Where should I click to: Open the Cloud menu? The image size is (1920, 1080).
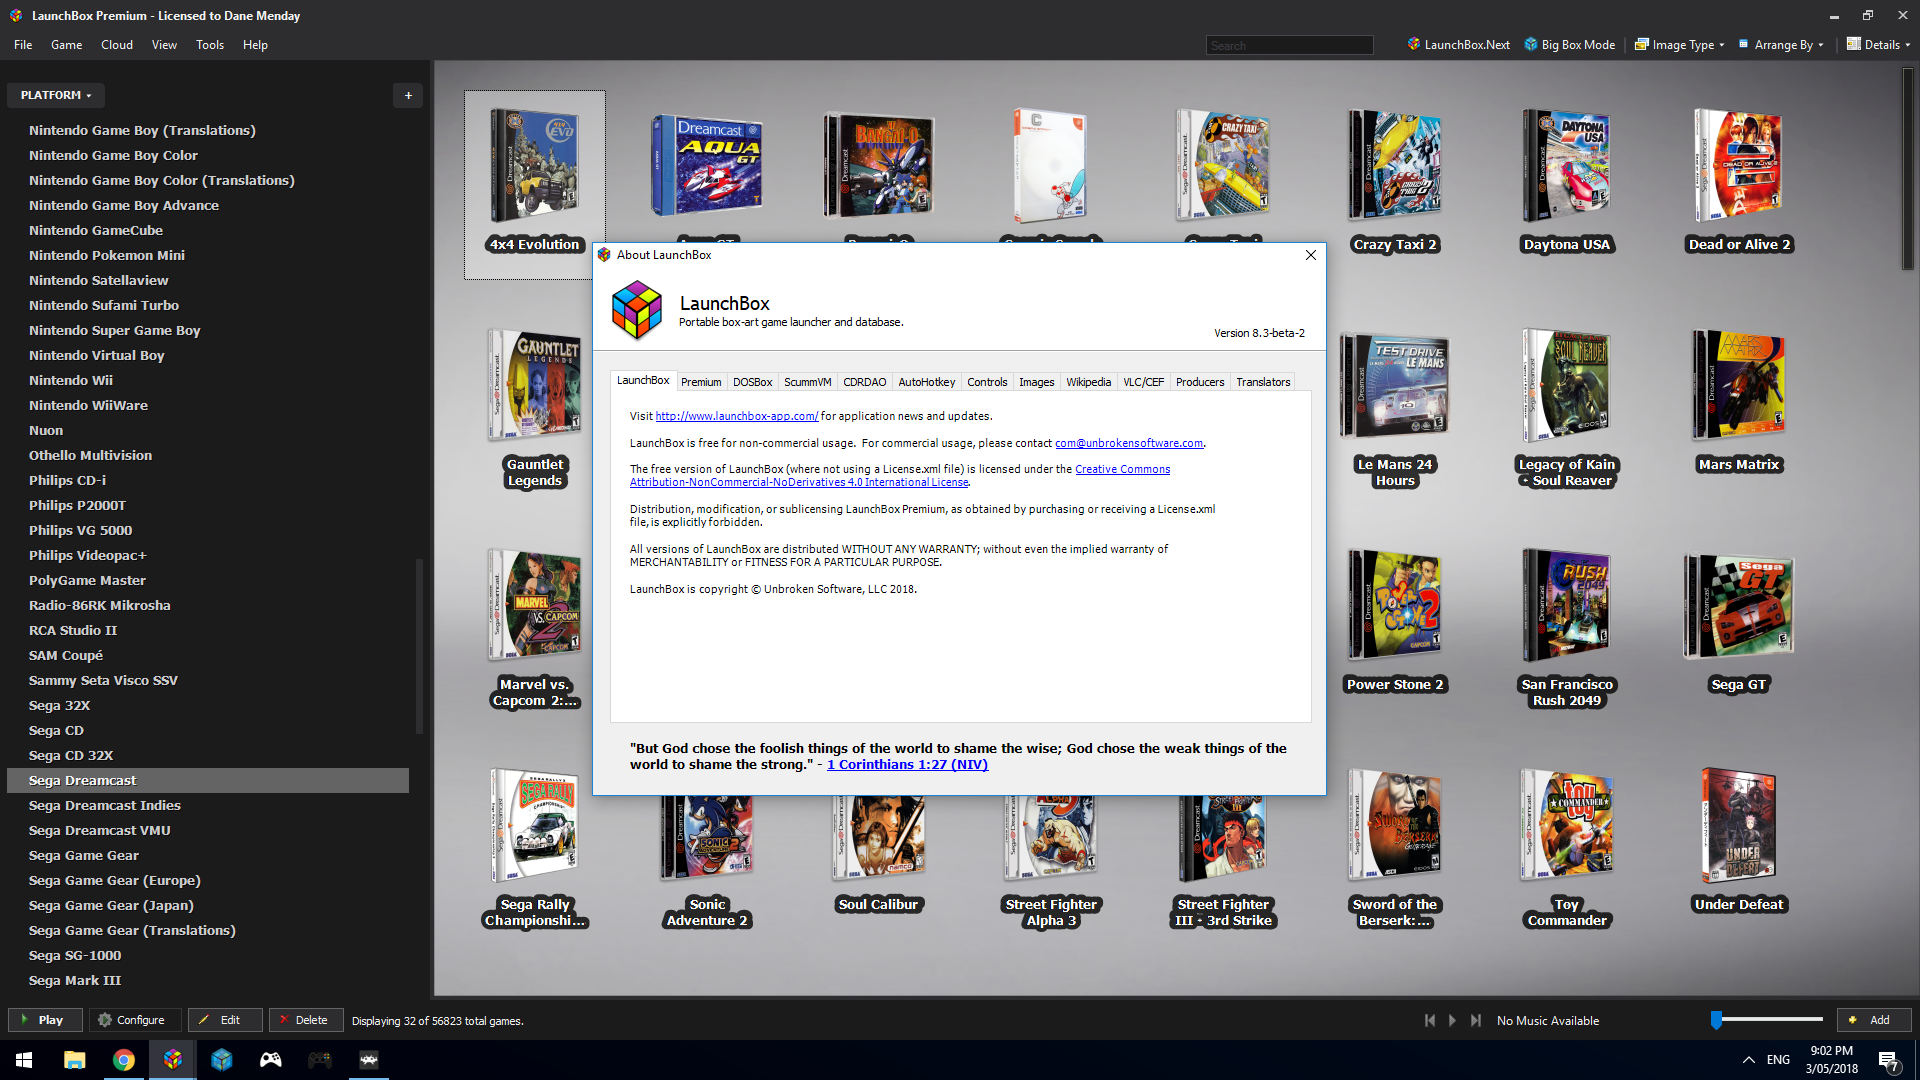pyautogui.click(x=117, y=45)
